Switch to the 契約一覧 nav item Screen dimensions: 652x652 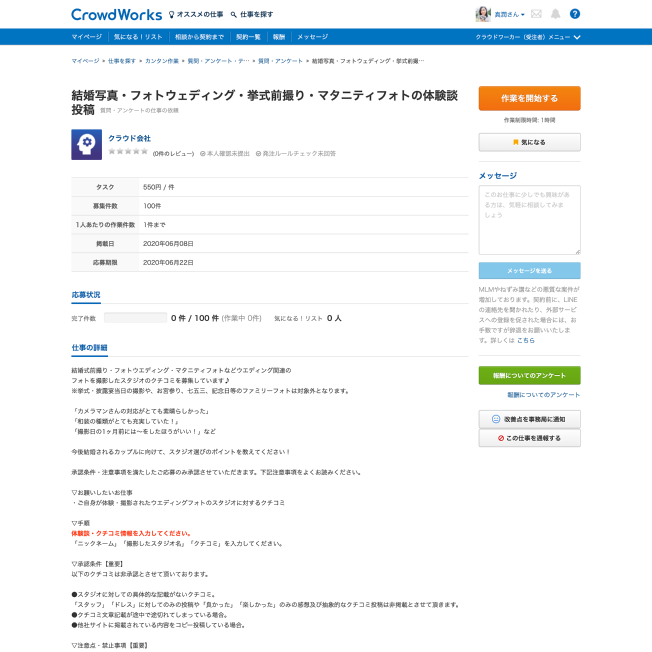248,37
